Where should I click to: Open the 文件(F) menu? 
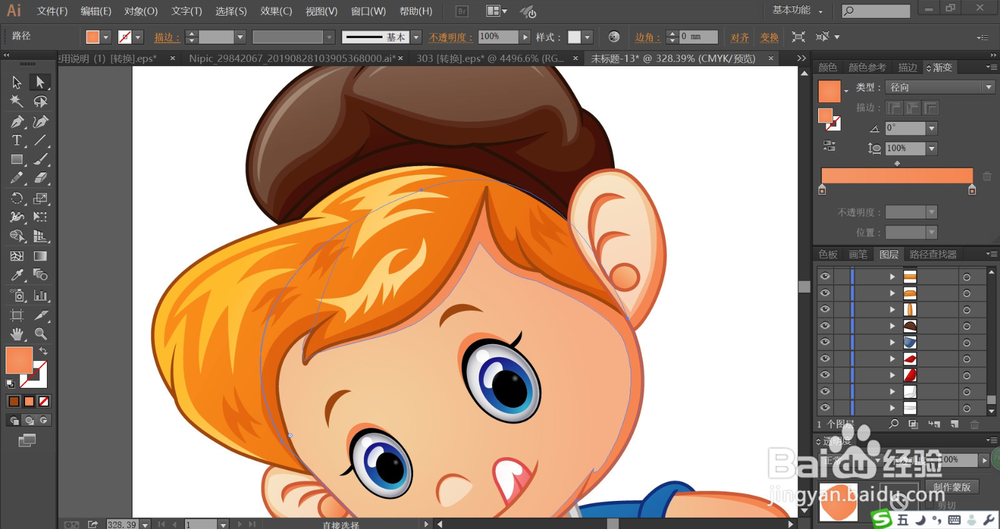tap(52, 11)
